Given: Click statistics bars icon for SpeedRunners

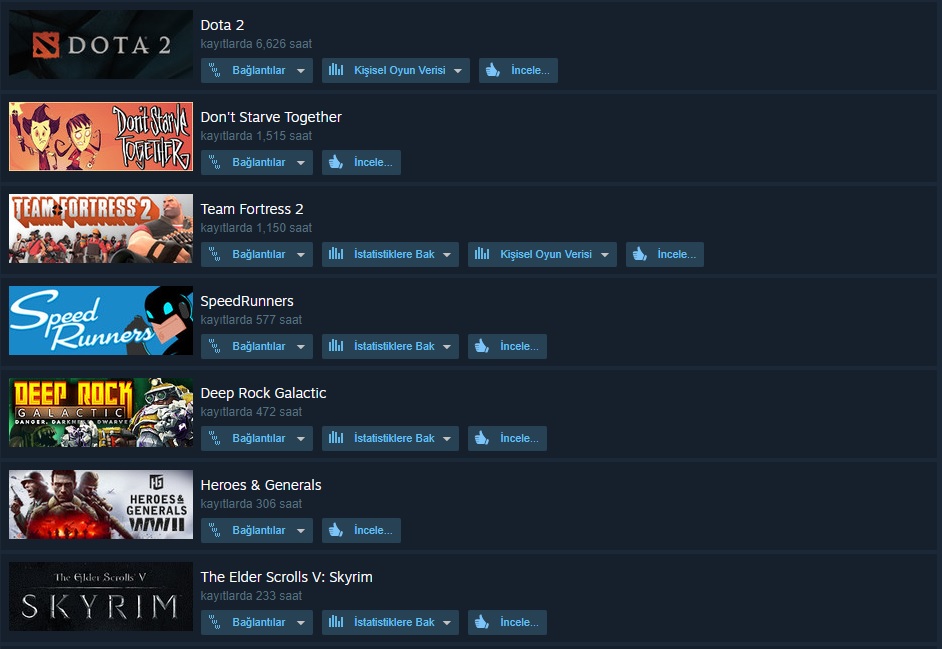Looking at the screenshot, I should coord(336,346).
